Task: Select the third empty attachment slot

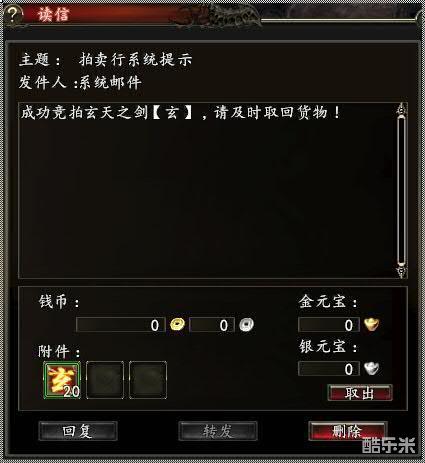Action: click(x=148, y=380)
